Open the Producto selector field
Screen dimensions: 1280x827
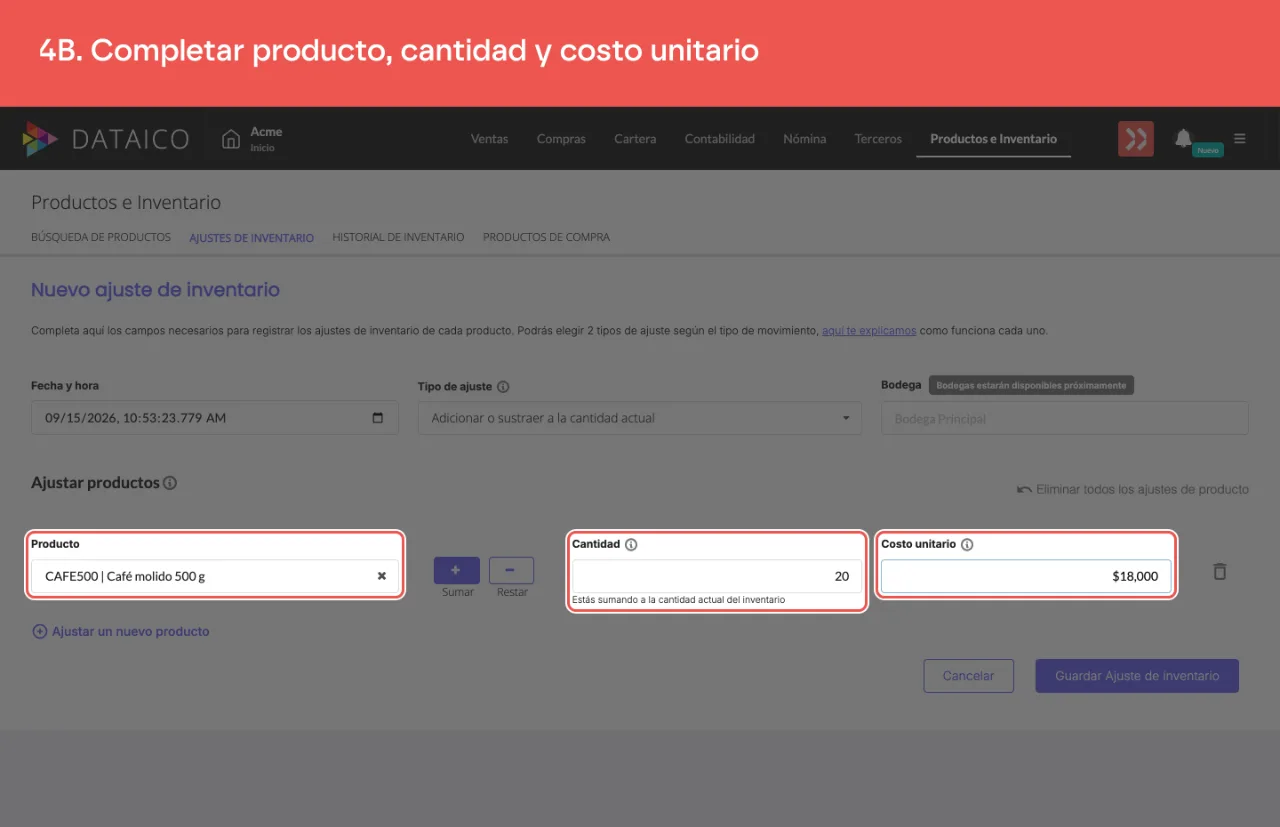point(215,576)
